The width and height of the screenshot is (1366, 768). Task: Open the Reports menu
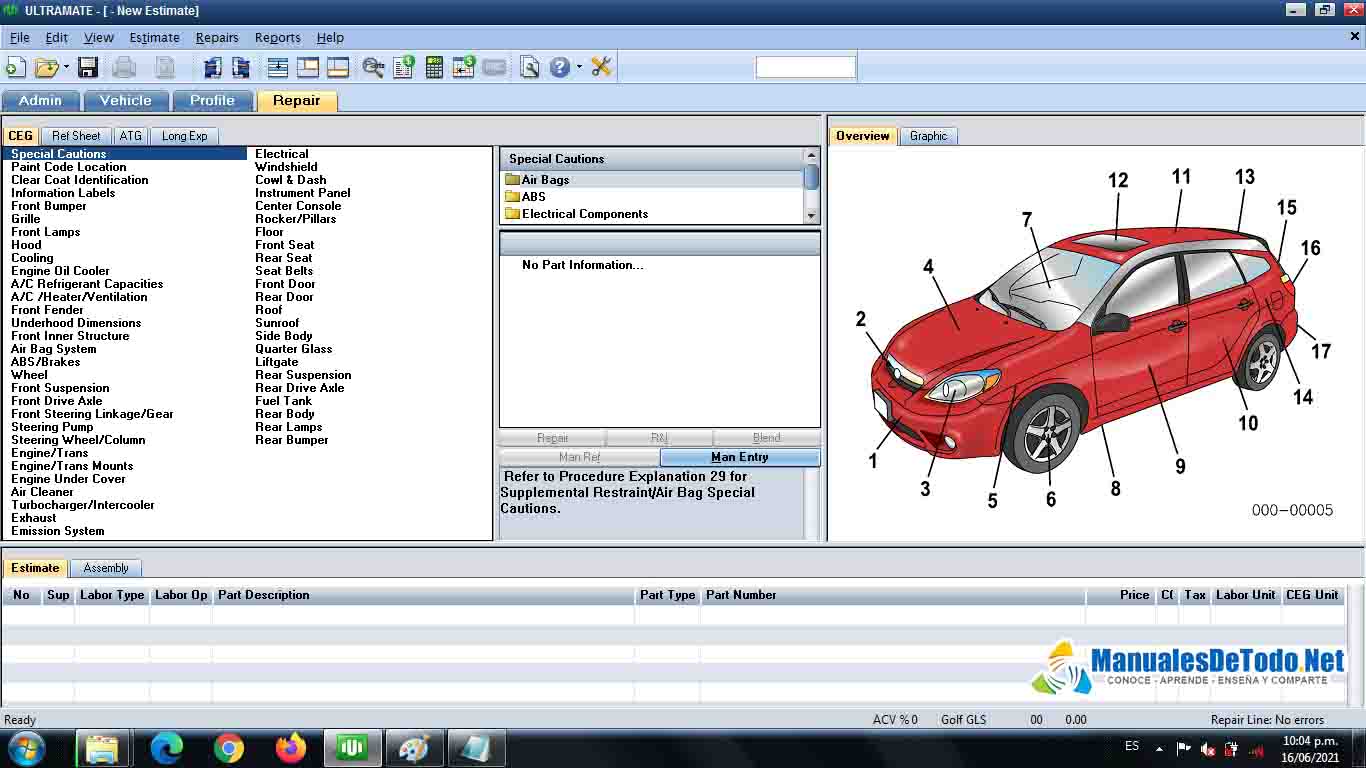pyautogui.click(x=277, y=37)
